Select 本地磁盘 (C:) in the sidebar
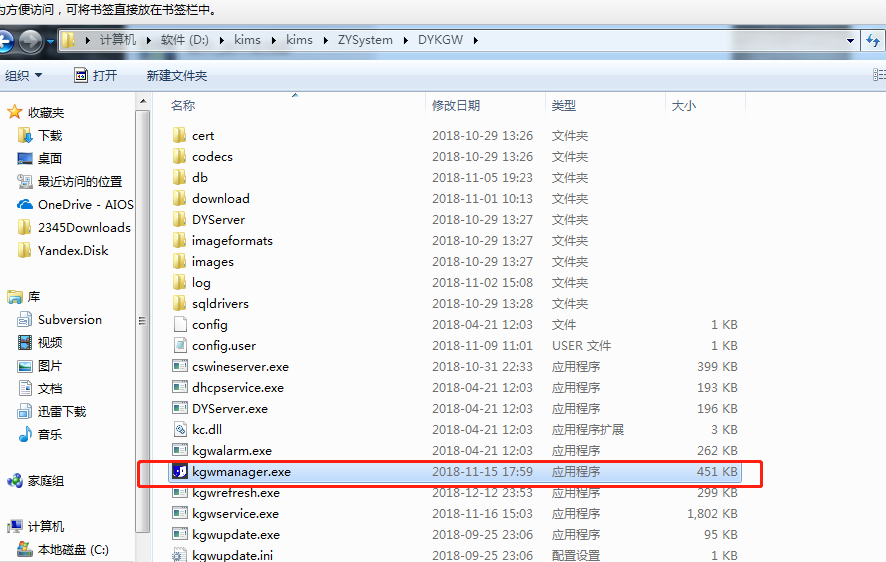The image size is (886, 562). 73,550
